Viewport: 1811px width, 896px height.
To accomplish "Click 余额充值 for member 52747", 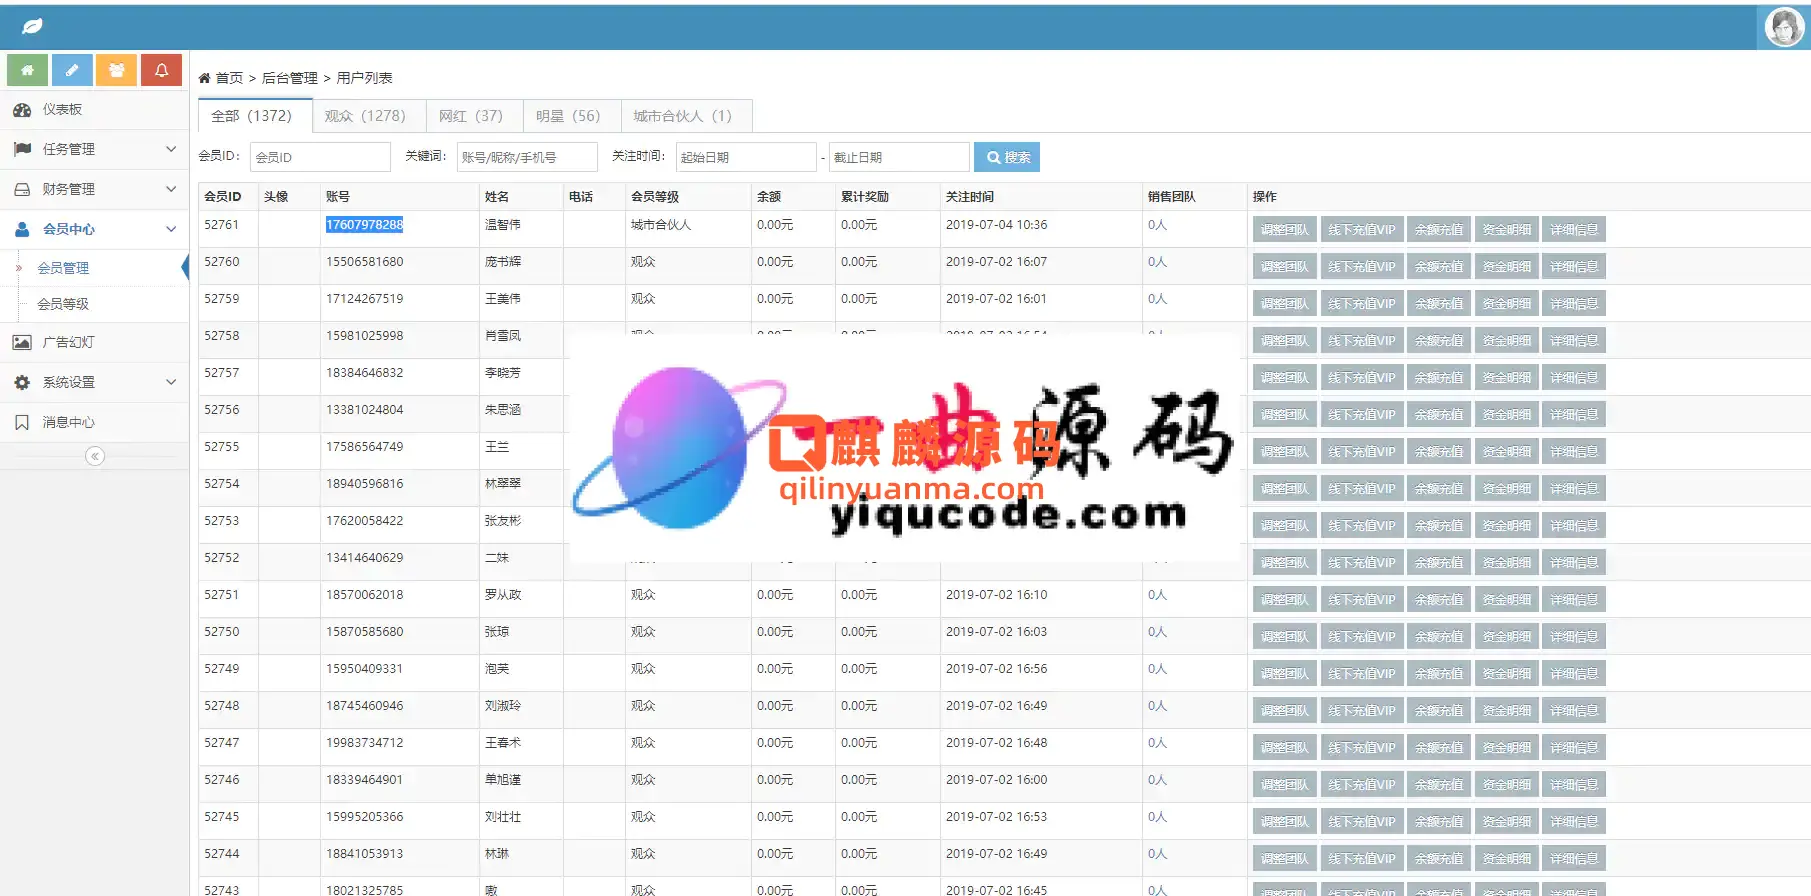I will point(1439,748).
